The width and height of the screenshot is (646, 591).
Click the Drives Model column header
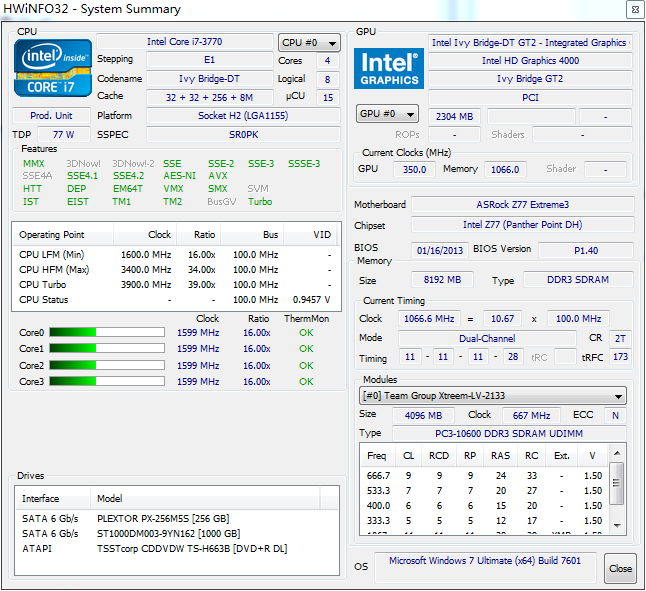(x=205, y=499)
